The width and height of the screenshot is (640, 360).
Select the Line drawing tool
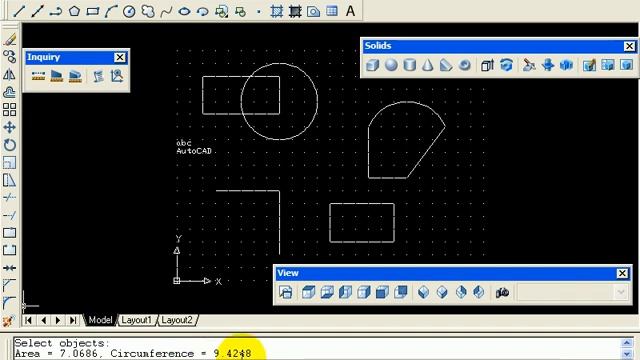click(x=19, y=11)
